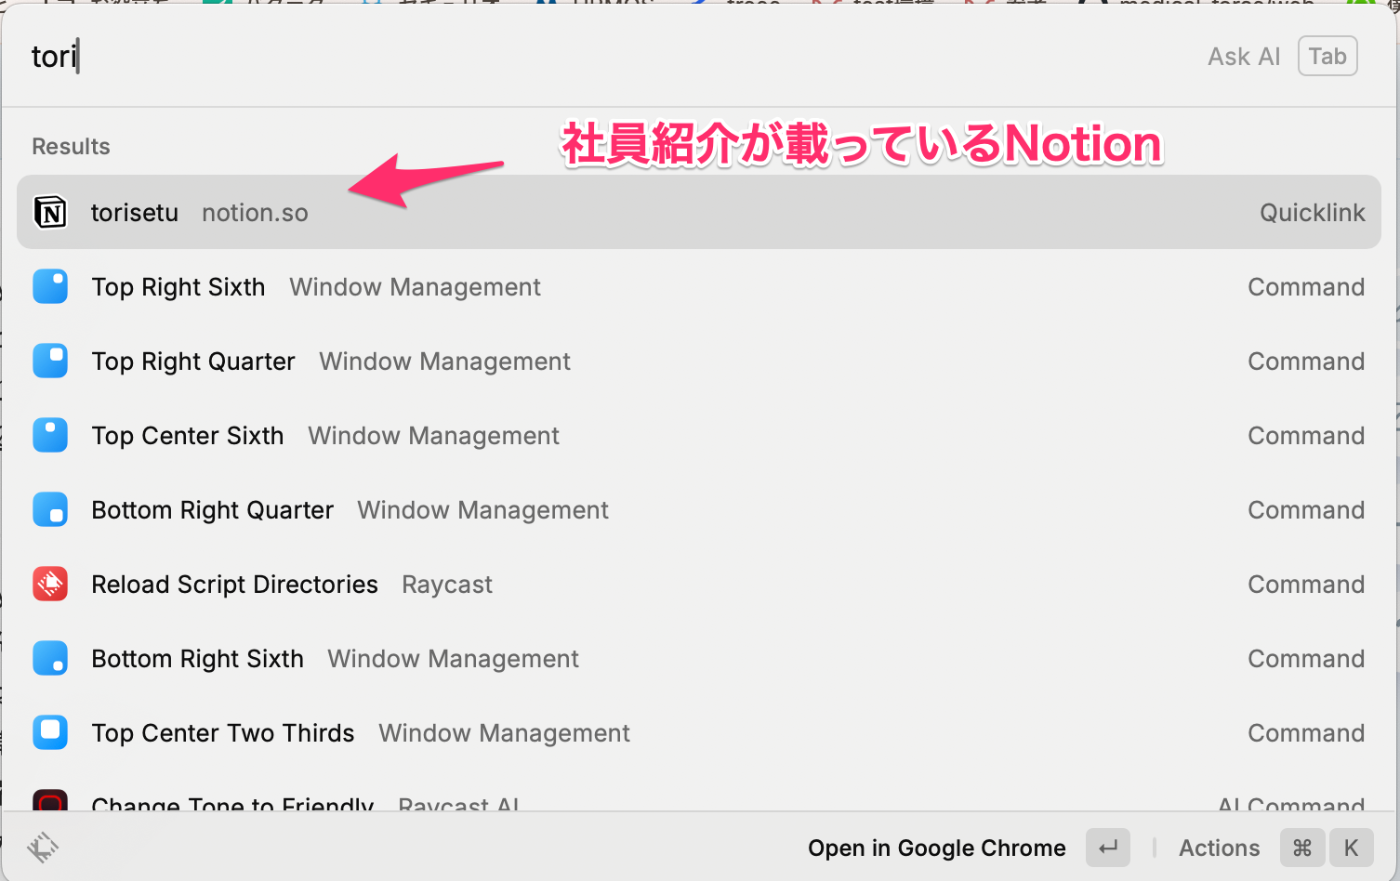Click the Top Center Two Thirds icon
The width and height of the screenshot is (1400, 881).
[50, 733]
